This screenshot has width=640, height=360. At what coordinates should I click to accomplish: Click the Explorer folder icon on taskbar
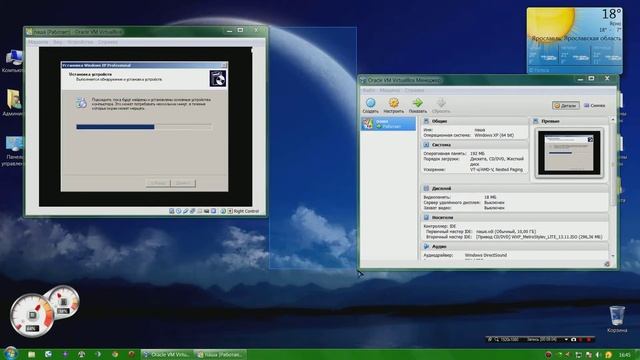(x=31, y=354)
